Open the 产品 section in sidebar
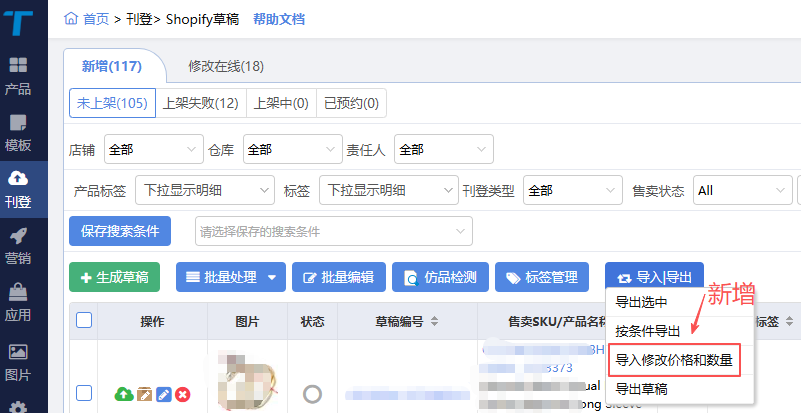Screen dimensions: 801x413 18,75
